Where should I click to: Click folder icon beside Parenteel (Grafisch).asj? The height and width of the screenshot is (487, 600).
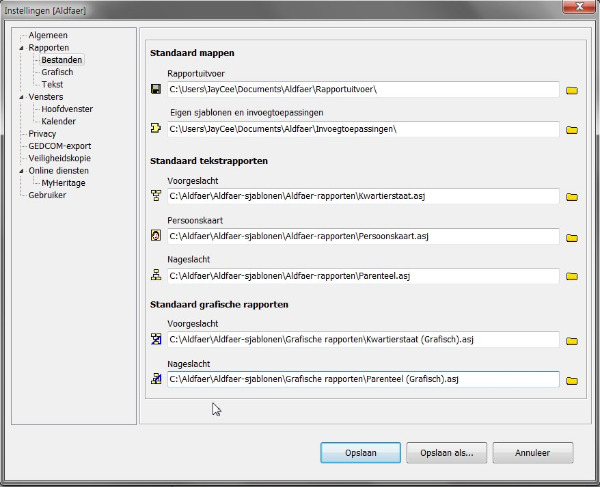pos(573,381)
